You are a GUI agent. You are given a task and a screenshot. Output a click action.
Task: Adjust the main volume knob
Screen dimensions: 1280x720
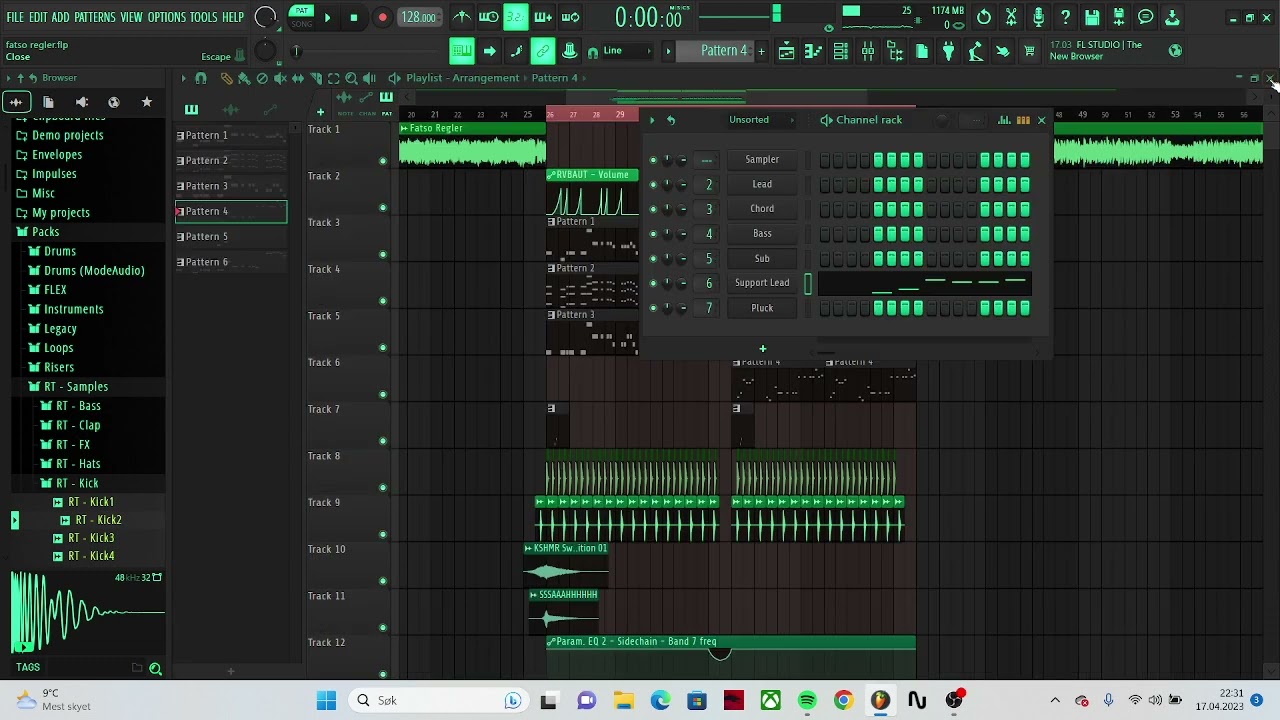pos(266,17)
